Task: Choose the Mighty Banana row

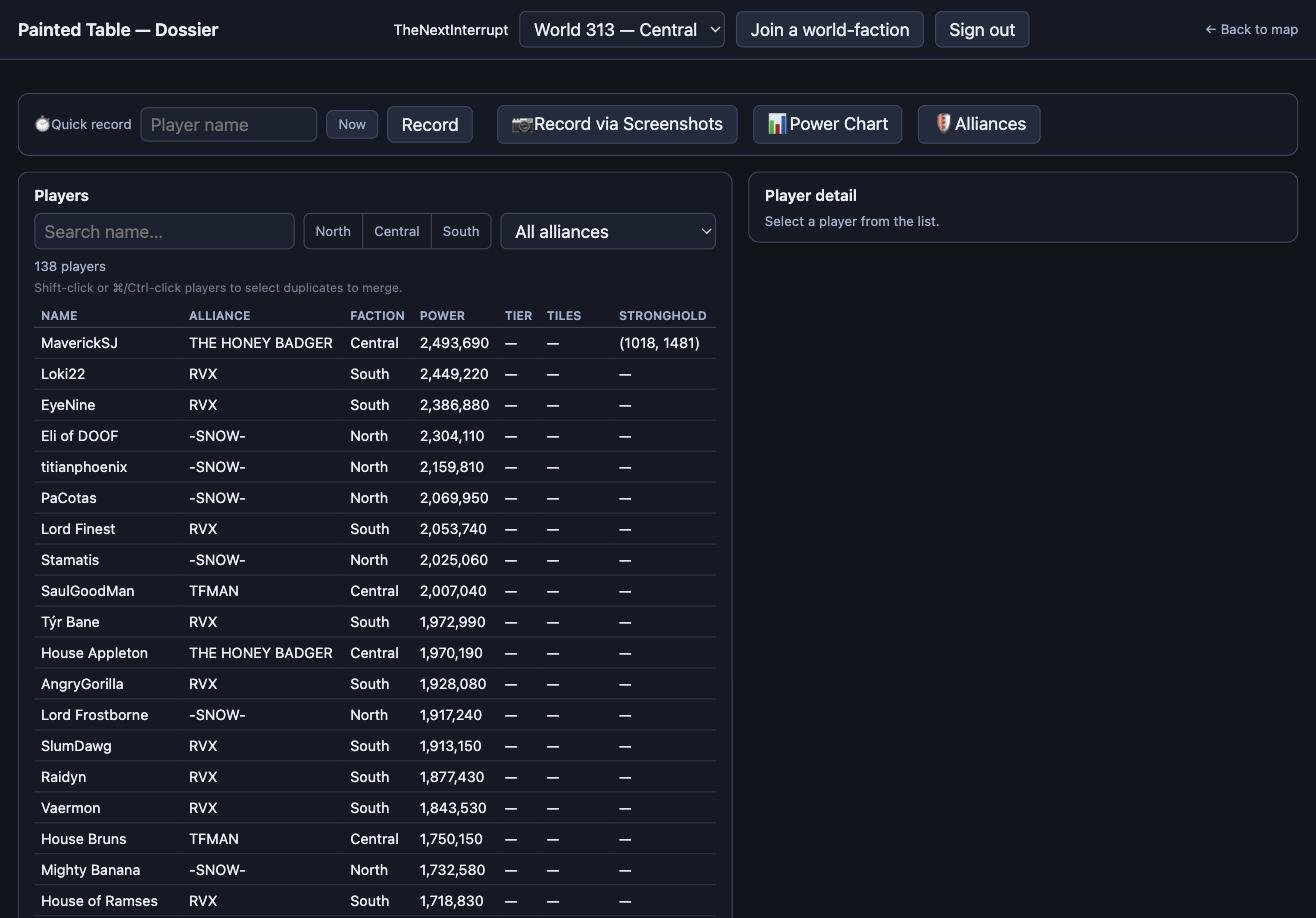Action: click(375, 870)
